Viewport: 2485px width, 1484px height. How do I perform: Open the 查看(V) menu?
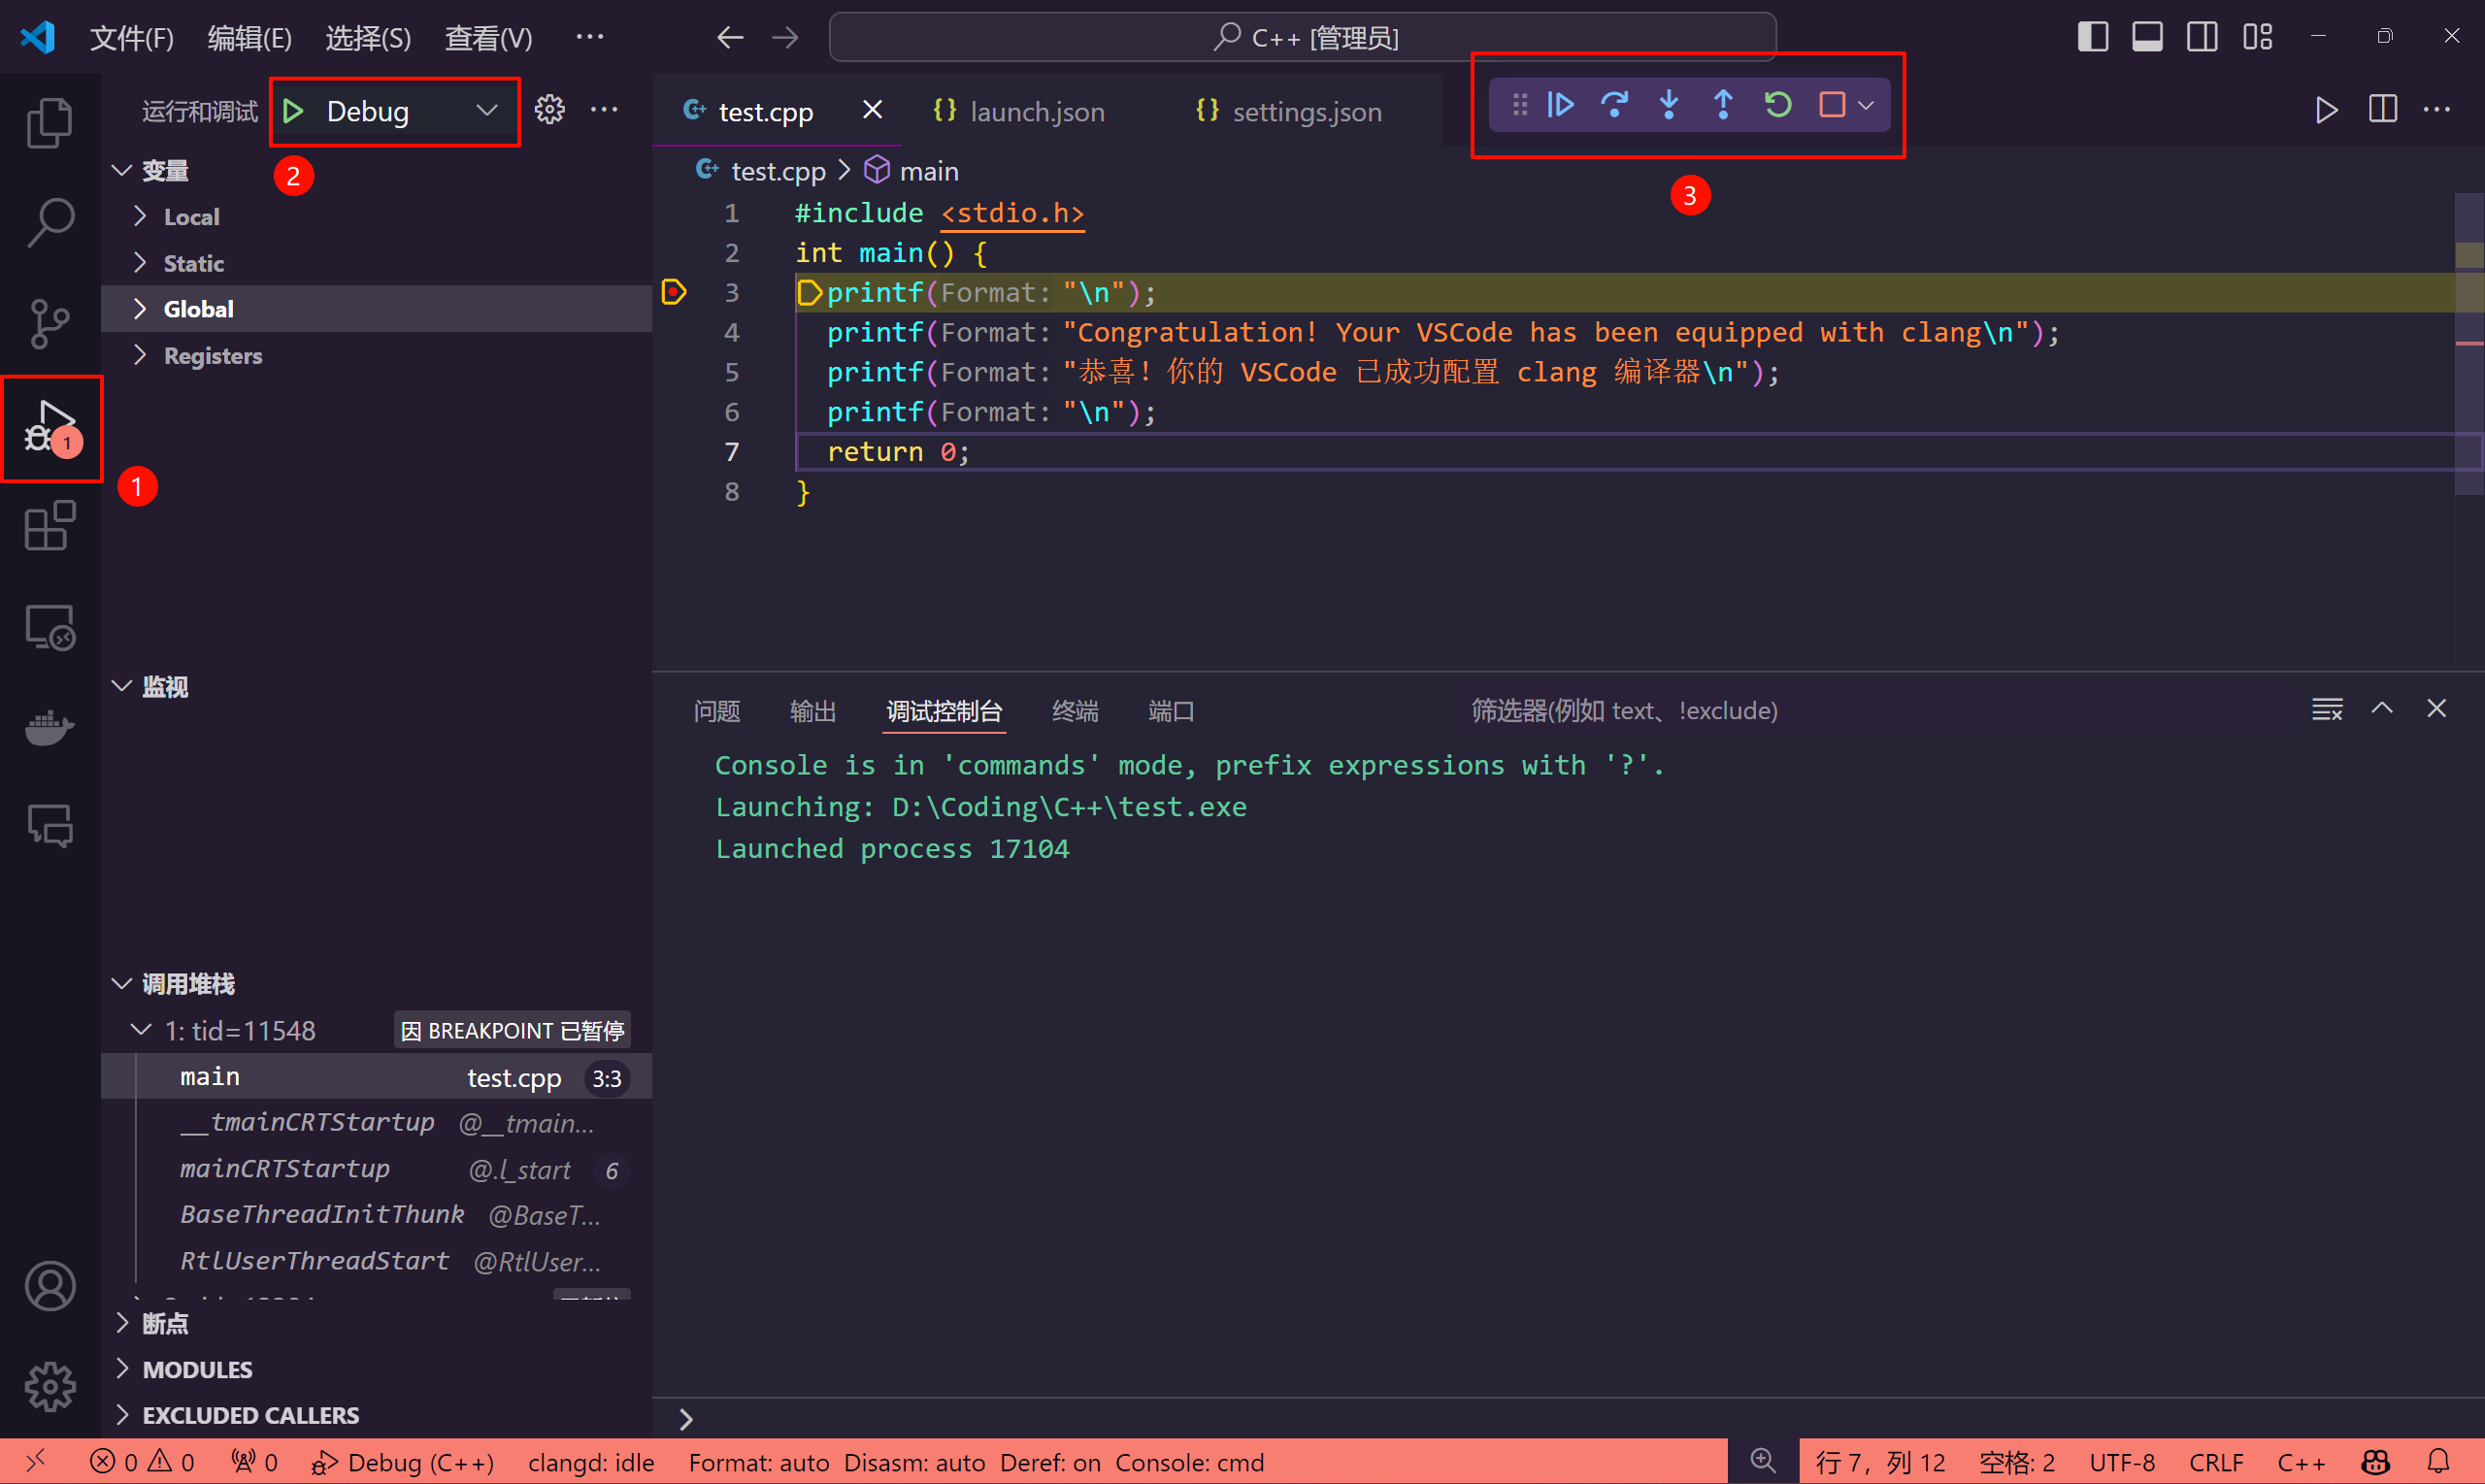coord(489,37)
